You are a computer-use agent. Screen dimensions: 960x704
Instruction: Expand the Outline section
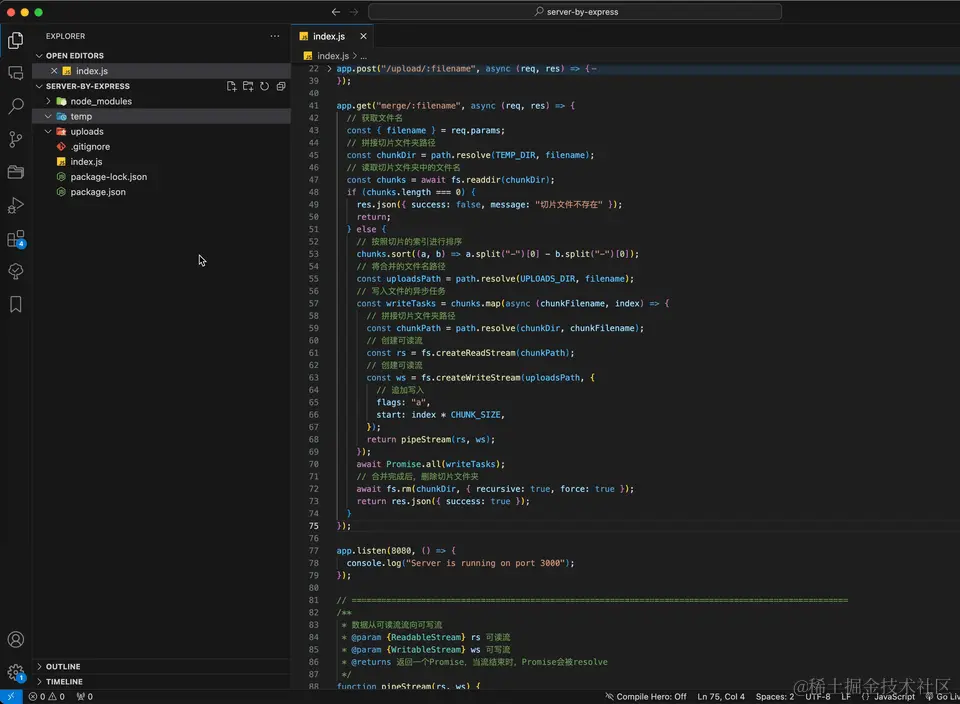pos(63,667)
